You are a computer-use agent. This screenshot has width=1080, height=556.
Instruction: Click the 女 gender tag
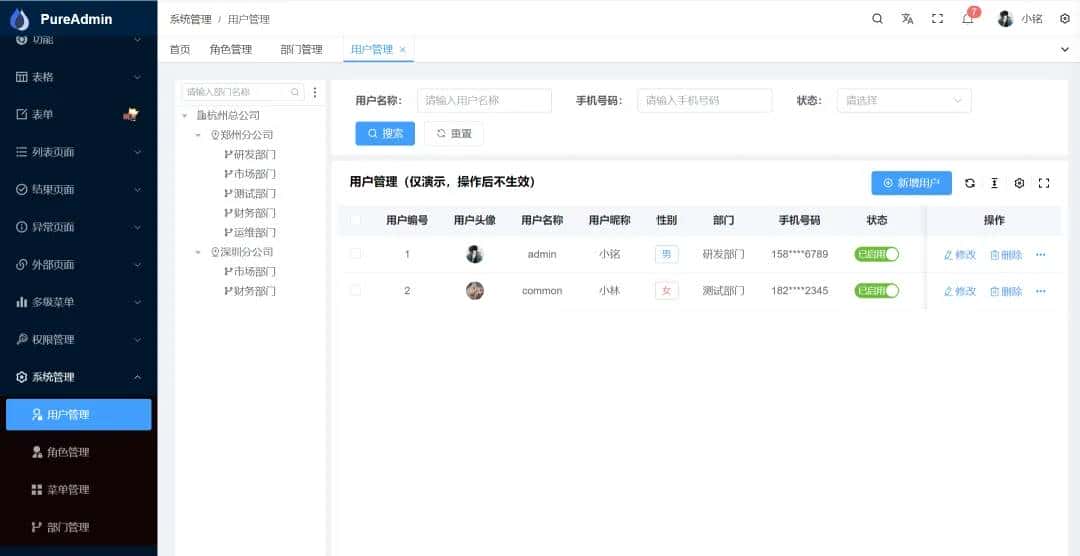666,291
